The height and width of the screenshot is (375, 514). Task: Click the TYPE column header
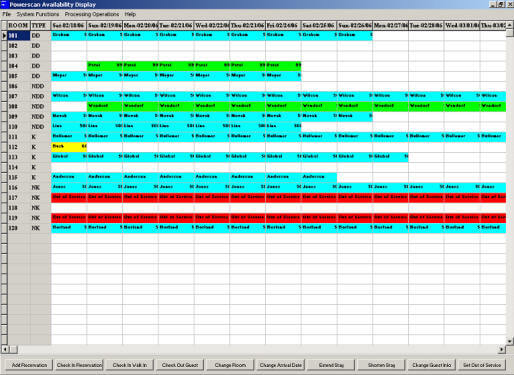(41, 25)
